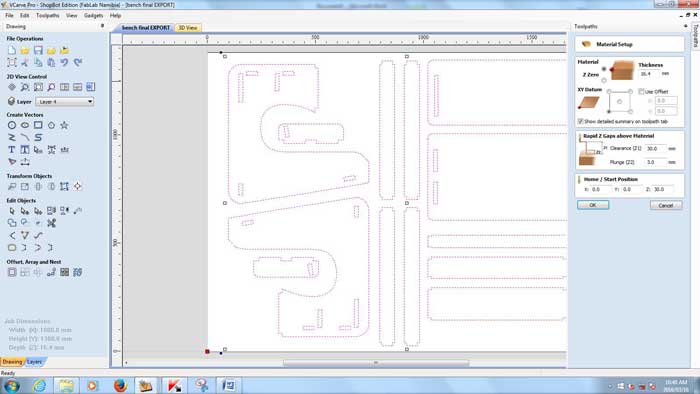Select the Draw Curve S-shaped tool
Viewport: 700px width, 394px height.
[38, 137]
